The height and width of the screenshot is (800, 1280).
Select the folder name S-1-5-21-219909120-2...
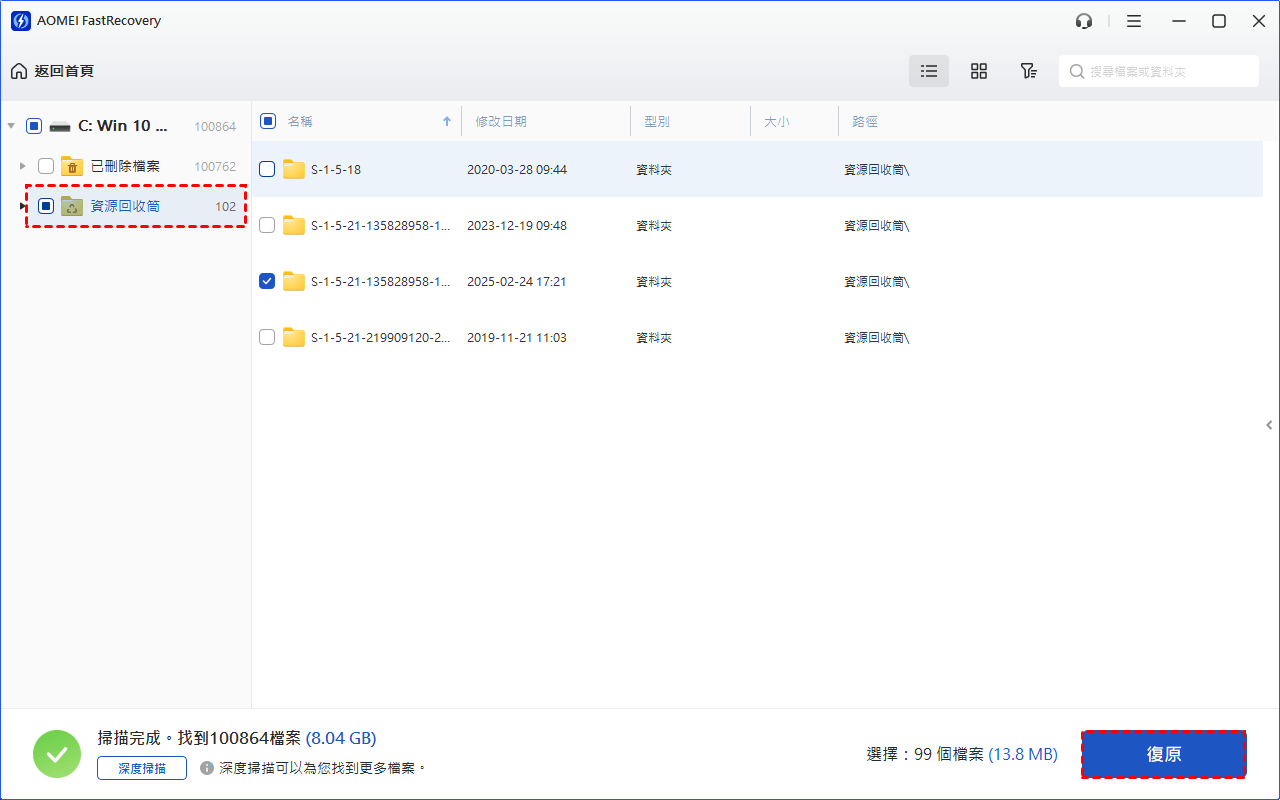click(x=381, y=337)
